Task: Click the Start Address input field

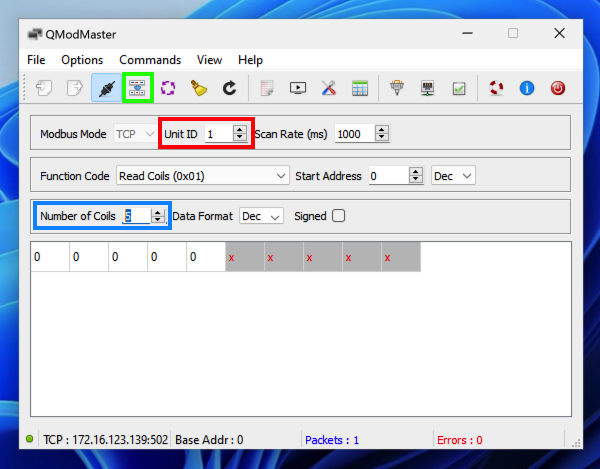Action: click(x=389, y=176)
